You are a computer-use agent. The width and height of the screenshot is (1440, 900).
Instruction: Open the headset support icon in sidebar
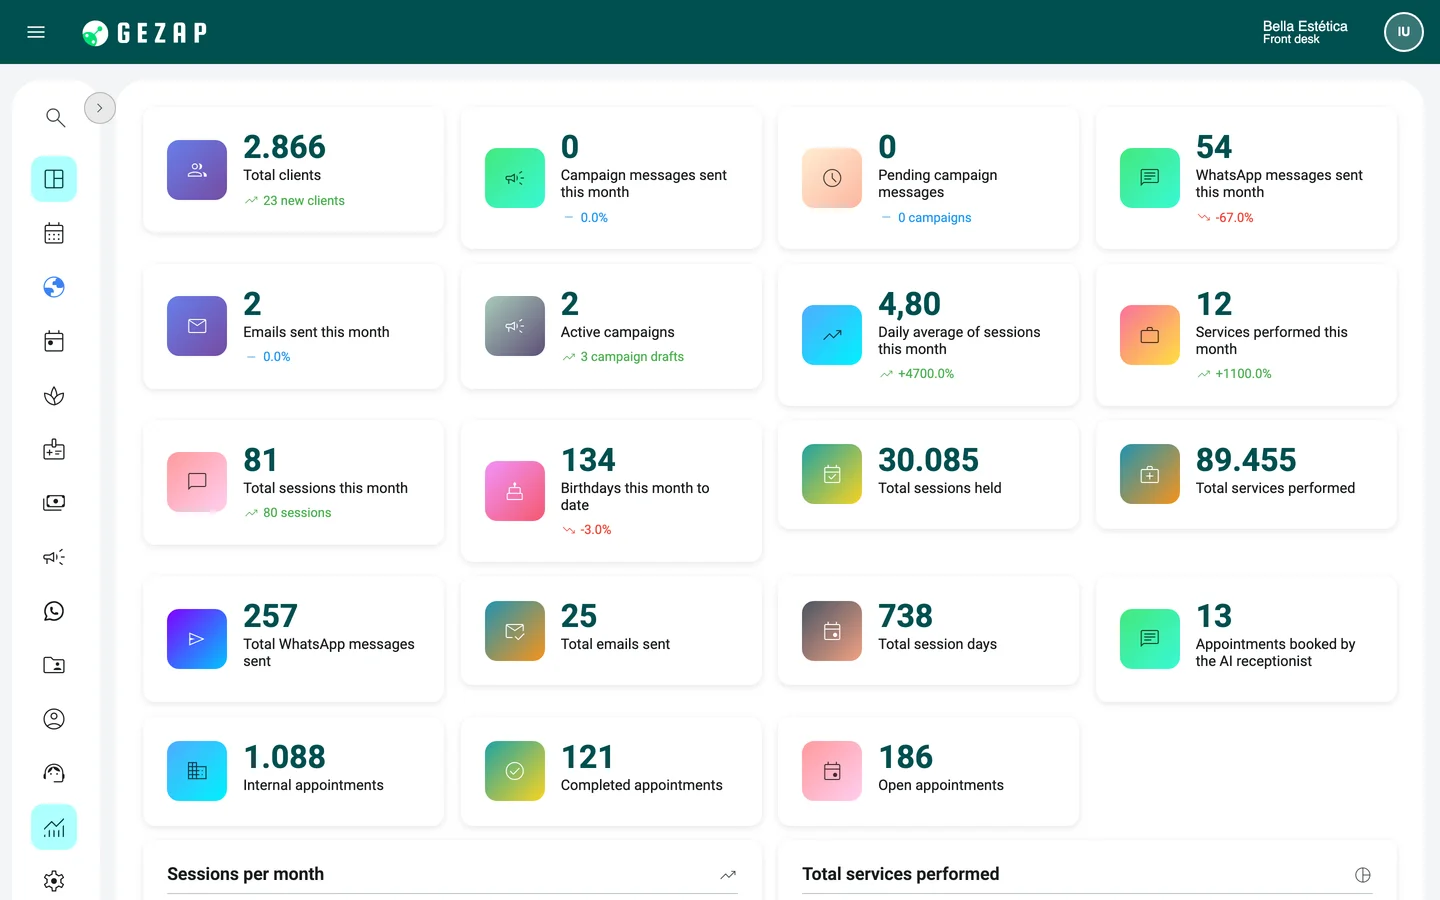[x=54, y=773]
